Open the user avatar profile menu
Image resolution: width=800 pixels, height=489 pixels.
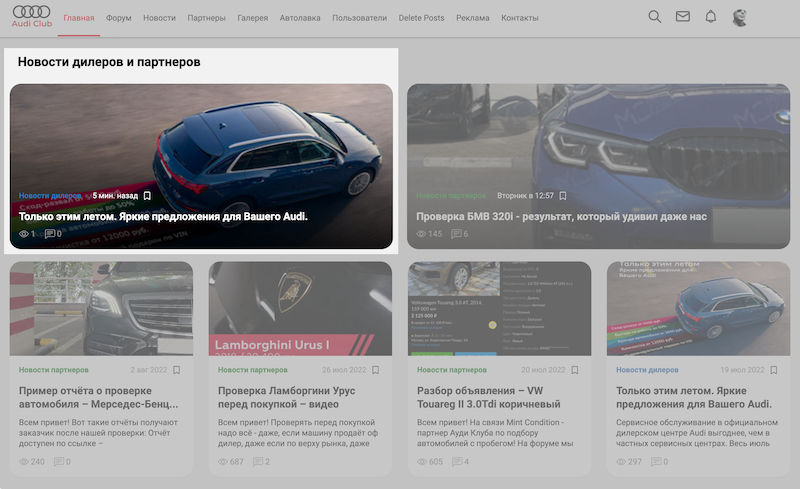pos(739,17)
